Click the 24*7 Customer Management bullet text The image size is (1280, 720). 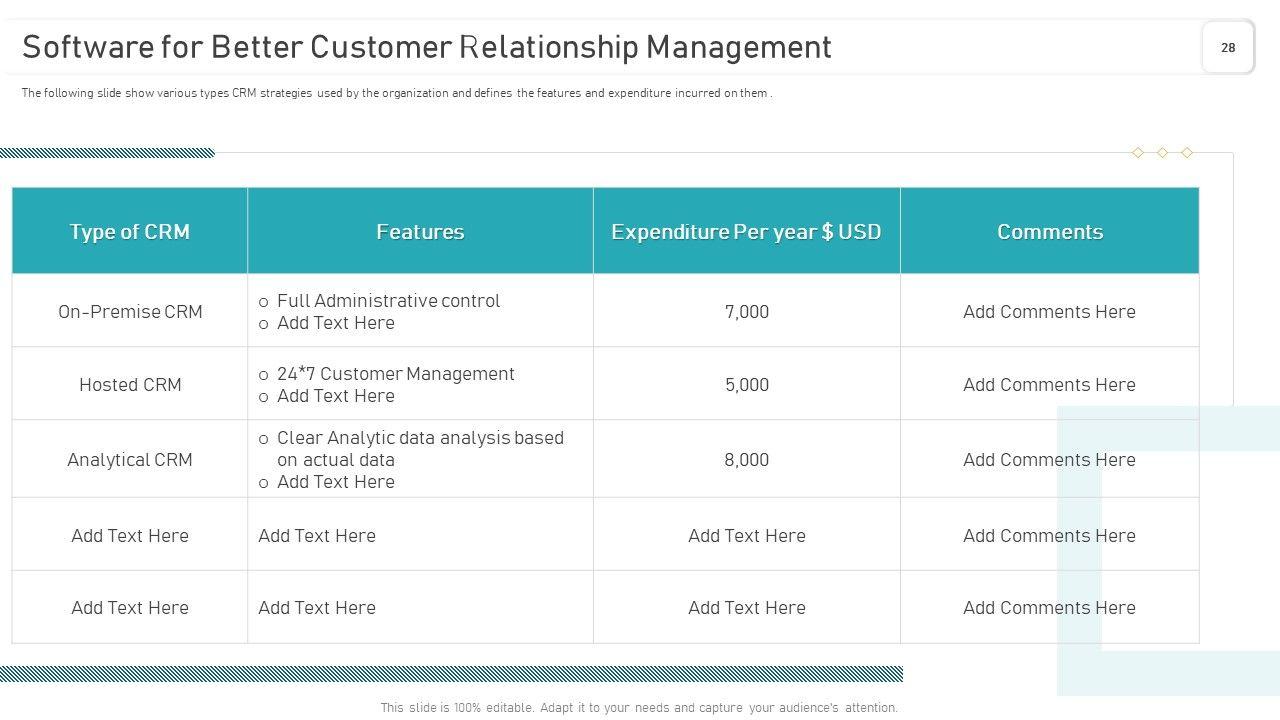tap(395, 374)
